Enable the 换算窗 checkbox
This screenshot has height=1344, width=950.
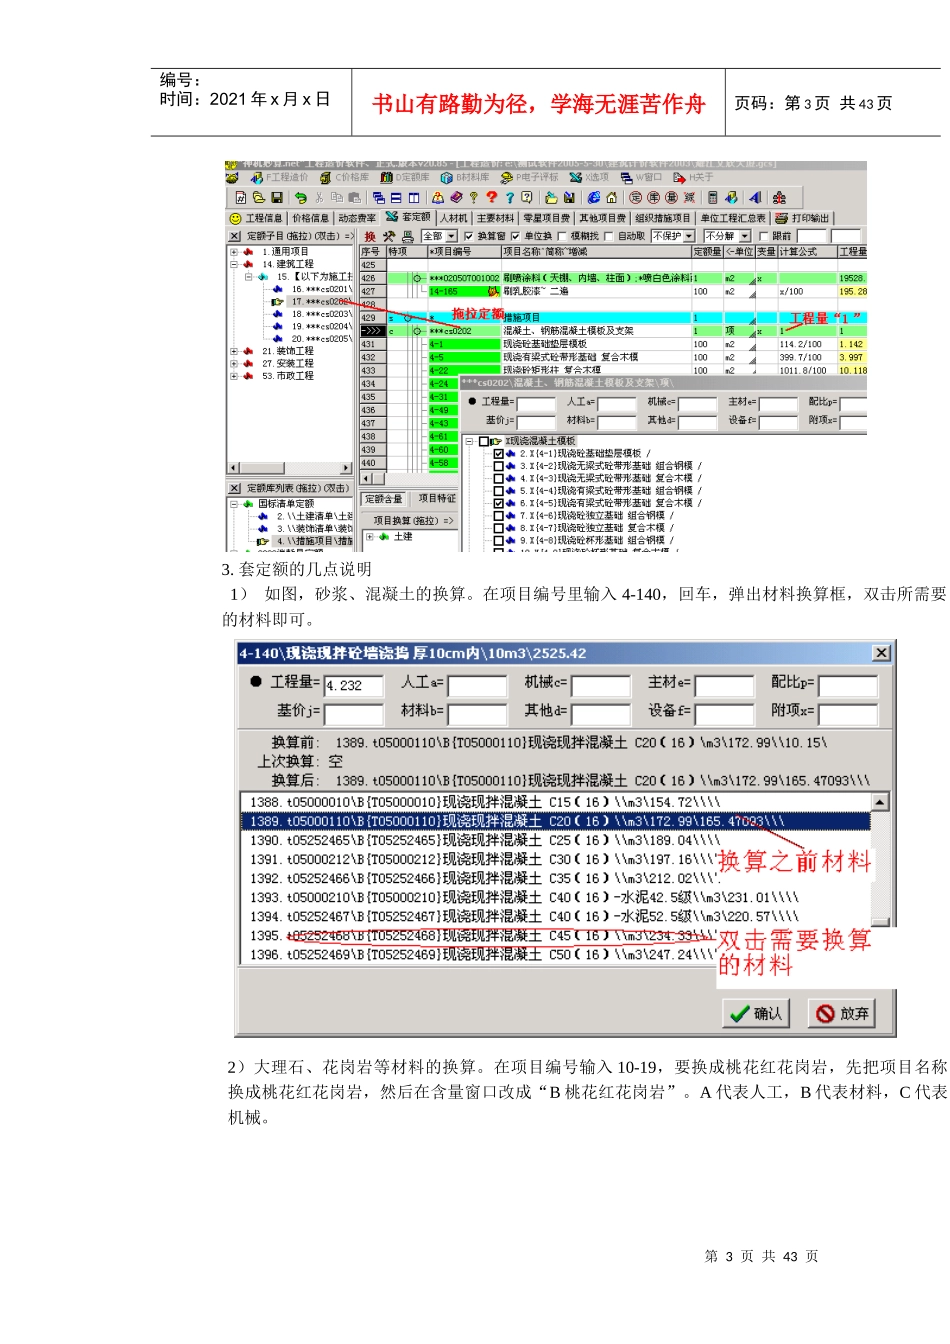[x=469, y=236]
